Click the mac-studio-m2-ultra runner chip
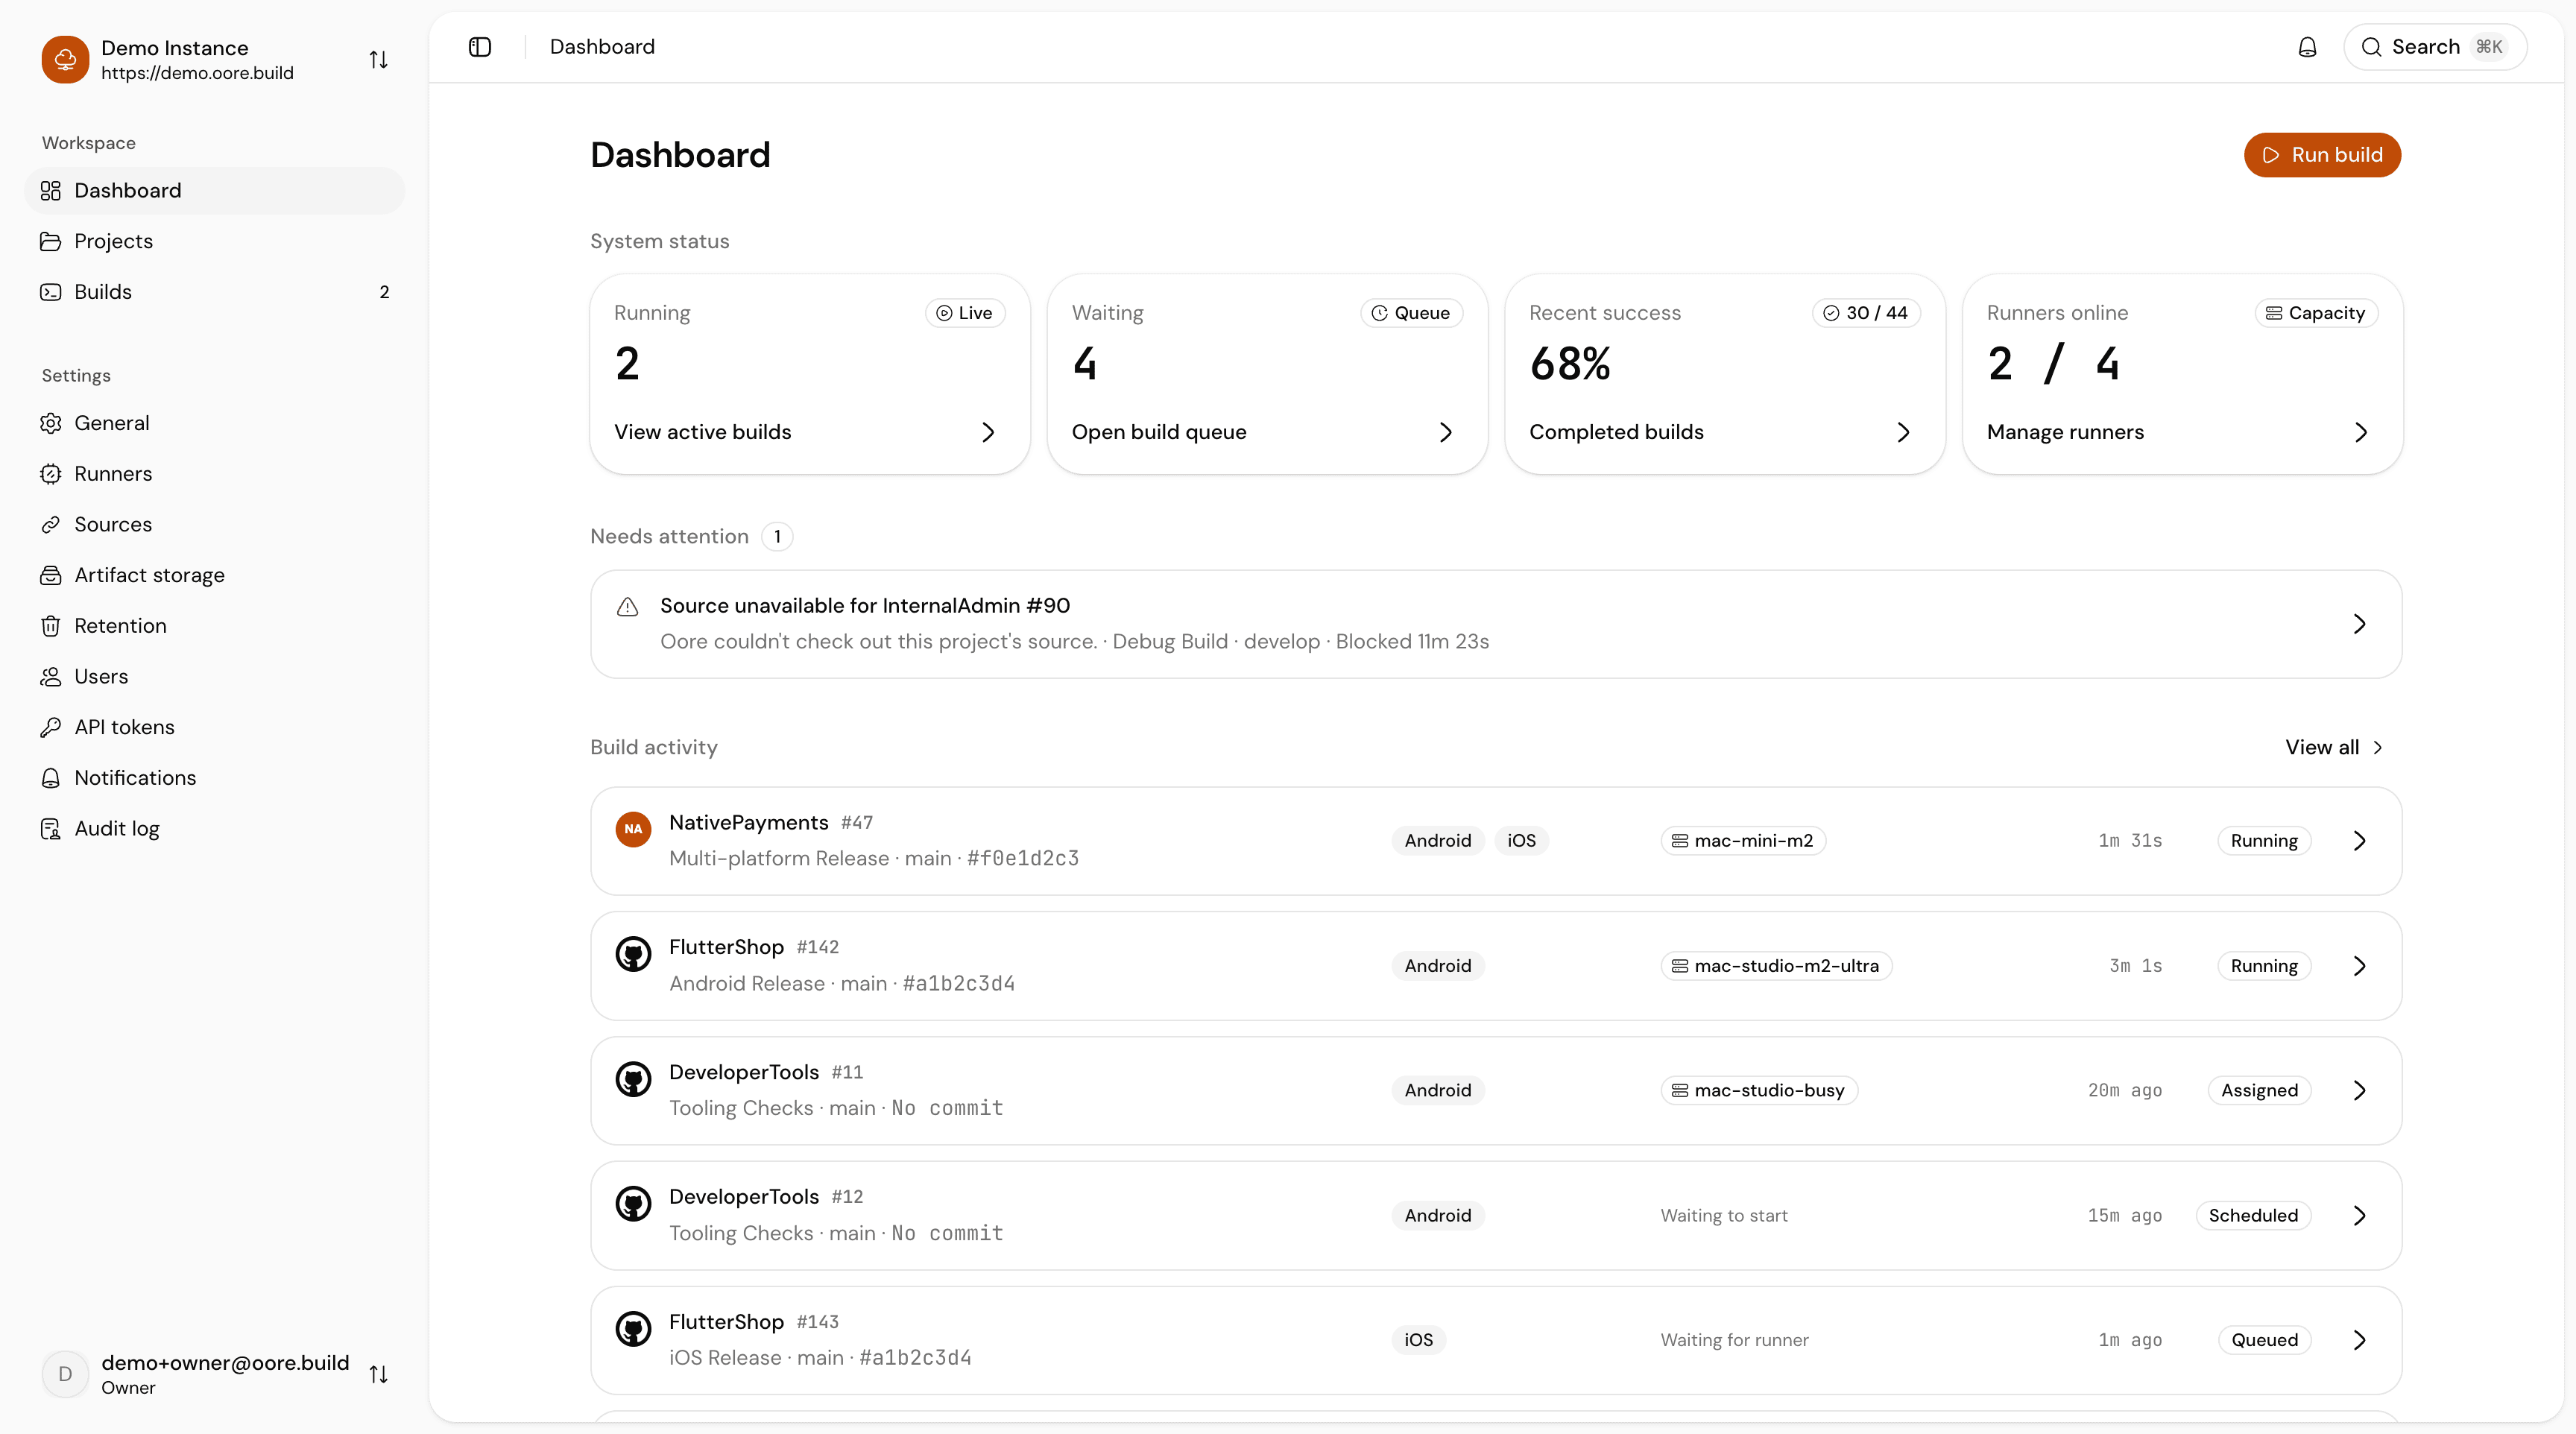2576x1434 pixels. (x=1776, y=966)
